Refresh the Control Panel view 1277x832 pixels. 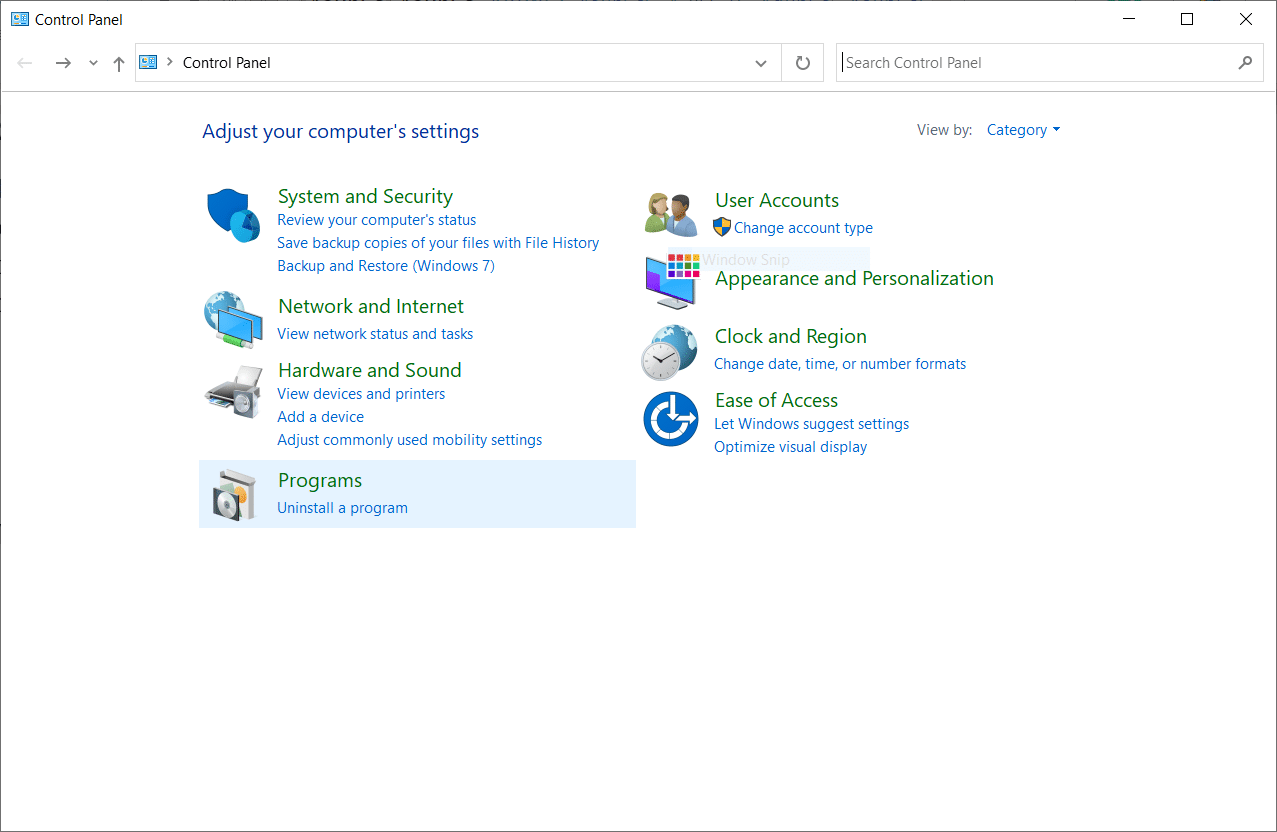[802, 63]
